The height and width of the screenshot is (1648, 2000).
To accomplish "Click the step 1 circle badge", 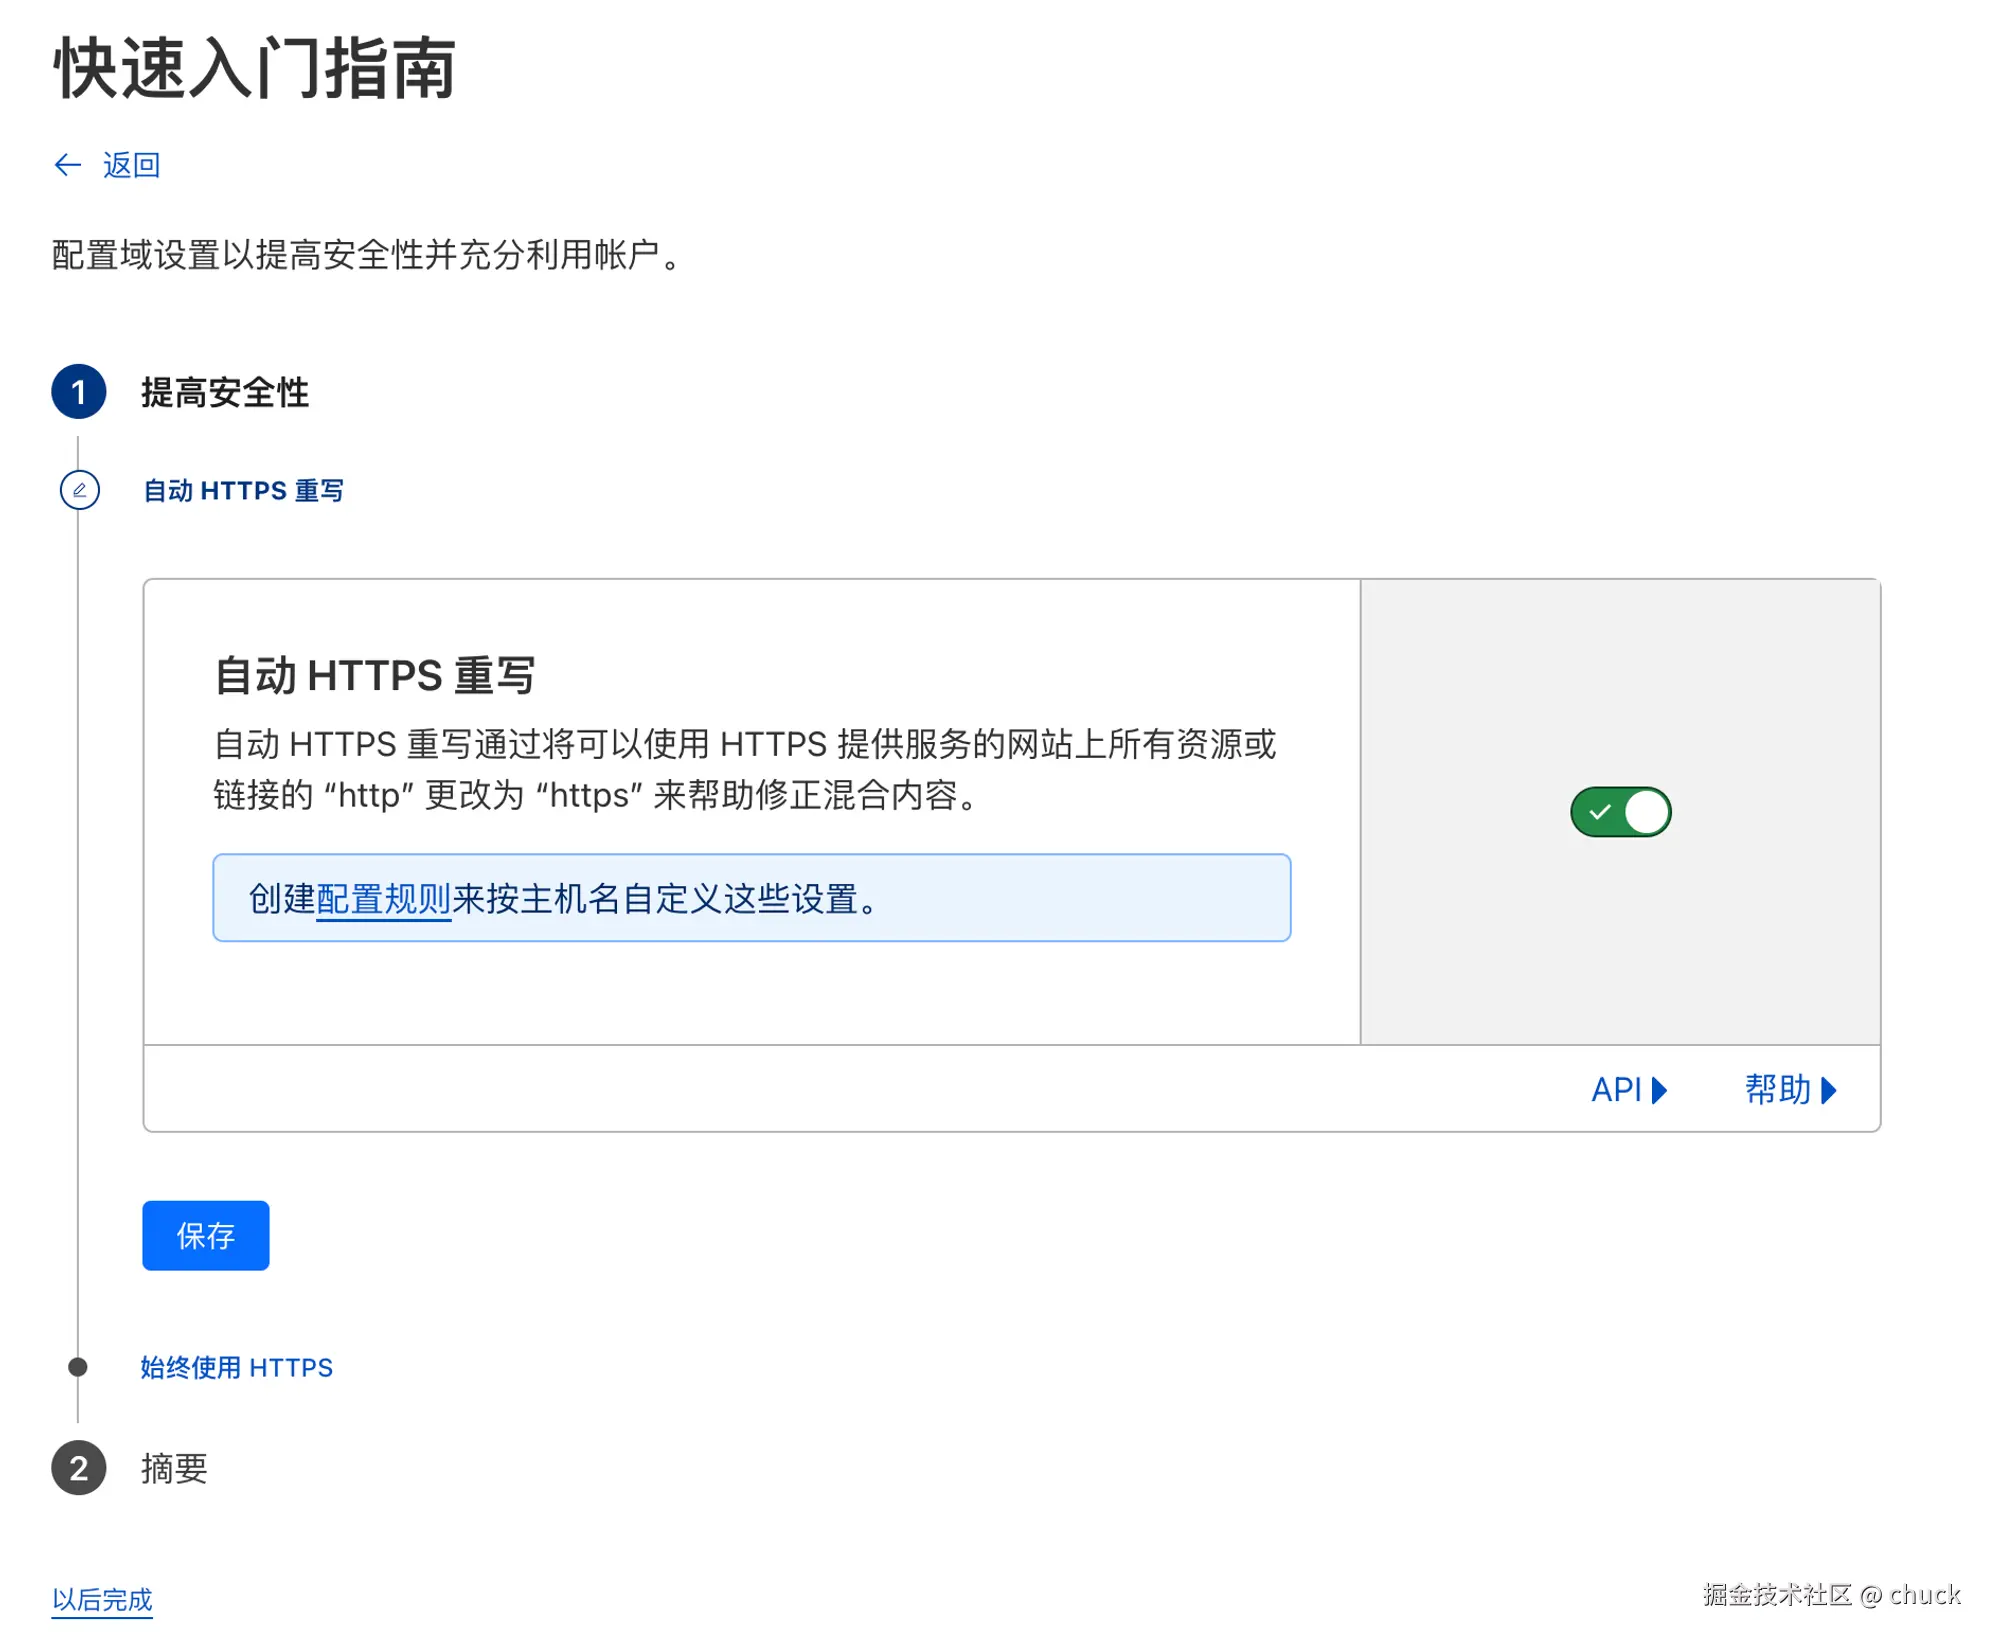I will point(79,392).
